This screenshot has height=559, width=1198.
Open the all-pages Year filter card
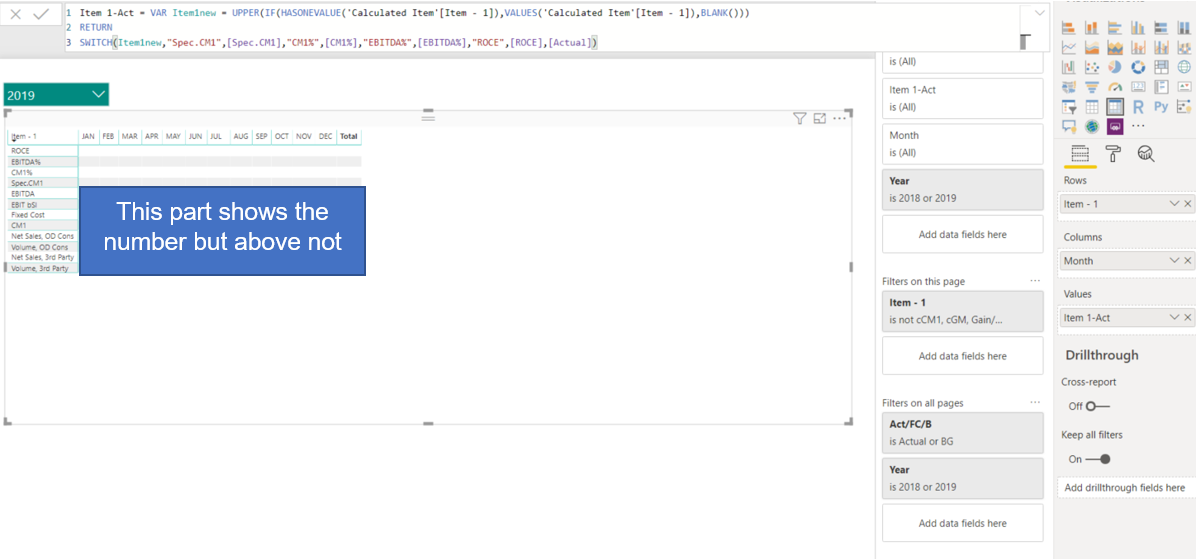(x=962, y=478)
